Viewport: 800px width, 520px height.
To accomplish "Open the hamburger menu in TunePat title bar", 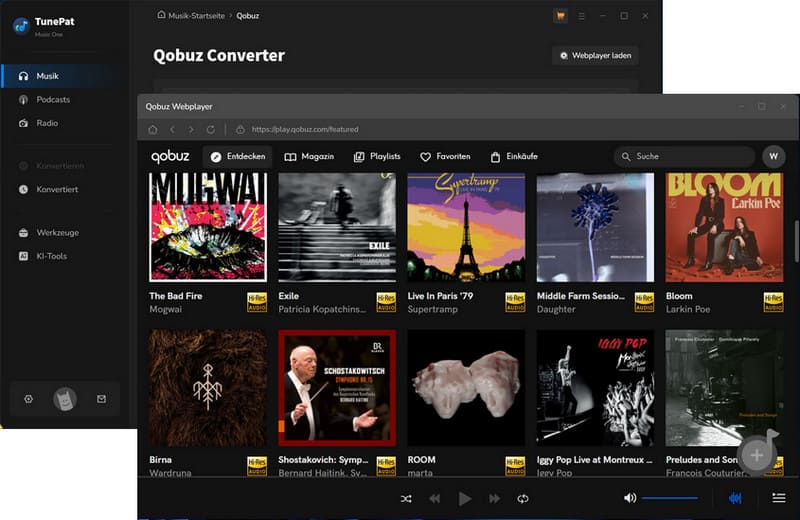I will pos(582,16).
